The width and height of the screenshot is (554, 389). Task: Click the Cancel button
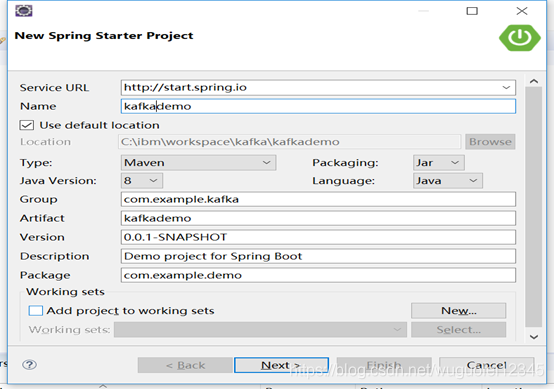click(487, 365)
